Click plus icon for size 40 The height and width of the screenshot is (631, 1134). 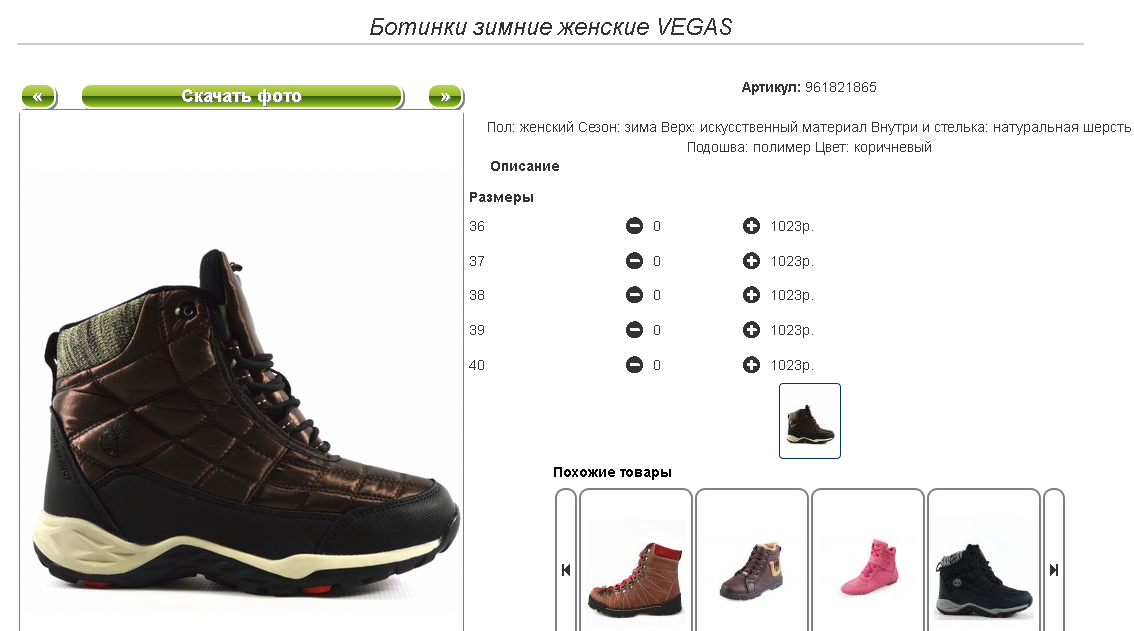tap(751, 365)
